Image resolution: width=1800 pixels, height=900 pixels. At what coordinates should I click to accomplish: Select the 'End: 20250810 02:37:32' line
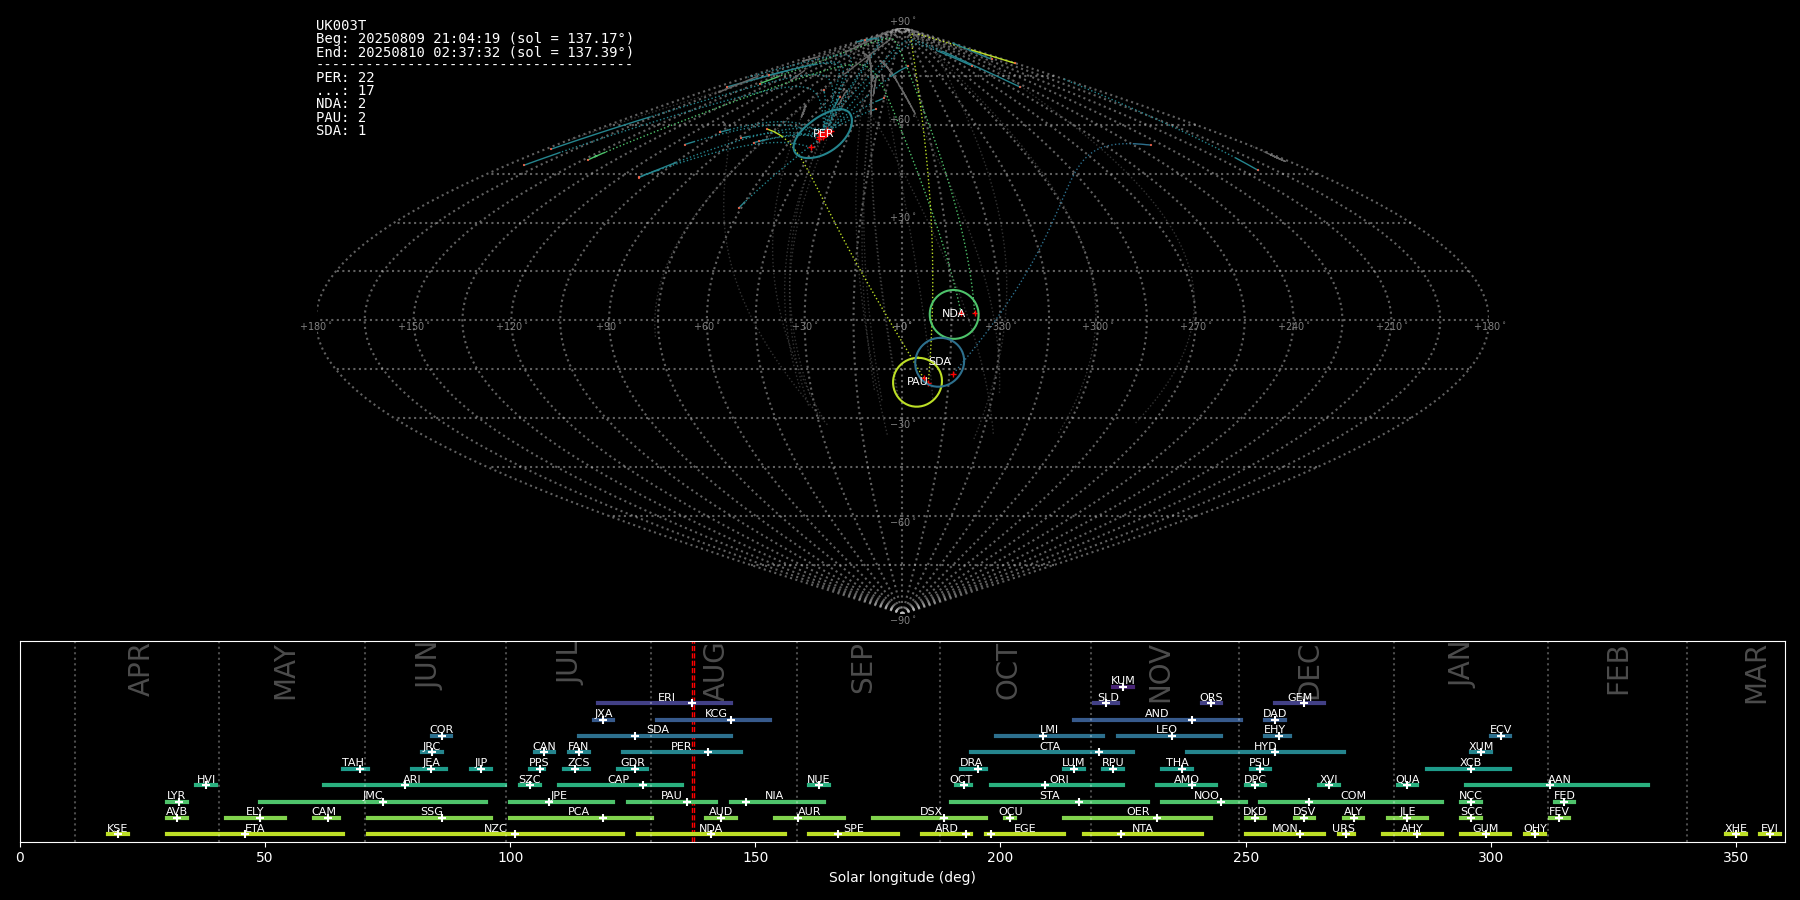(x=475, y=52)
